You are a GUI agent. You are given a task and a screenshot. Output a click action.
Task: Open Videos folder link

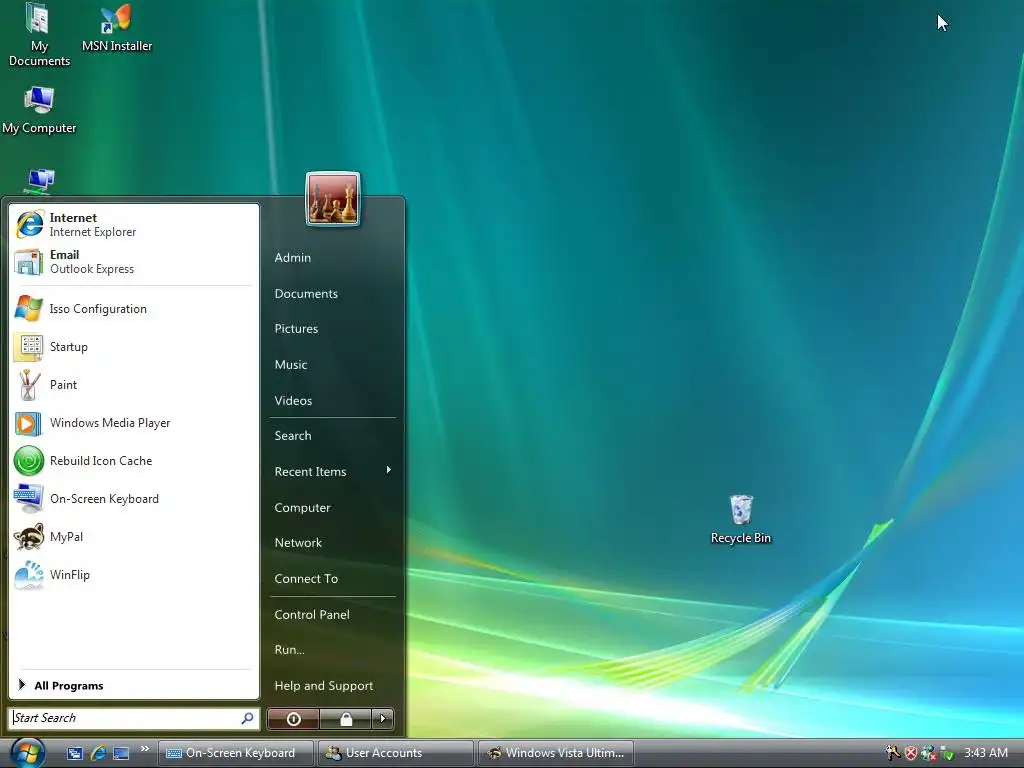point(332,400)
